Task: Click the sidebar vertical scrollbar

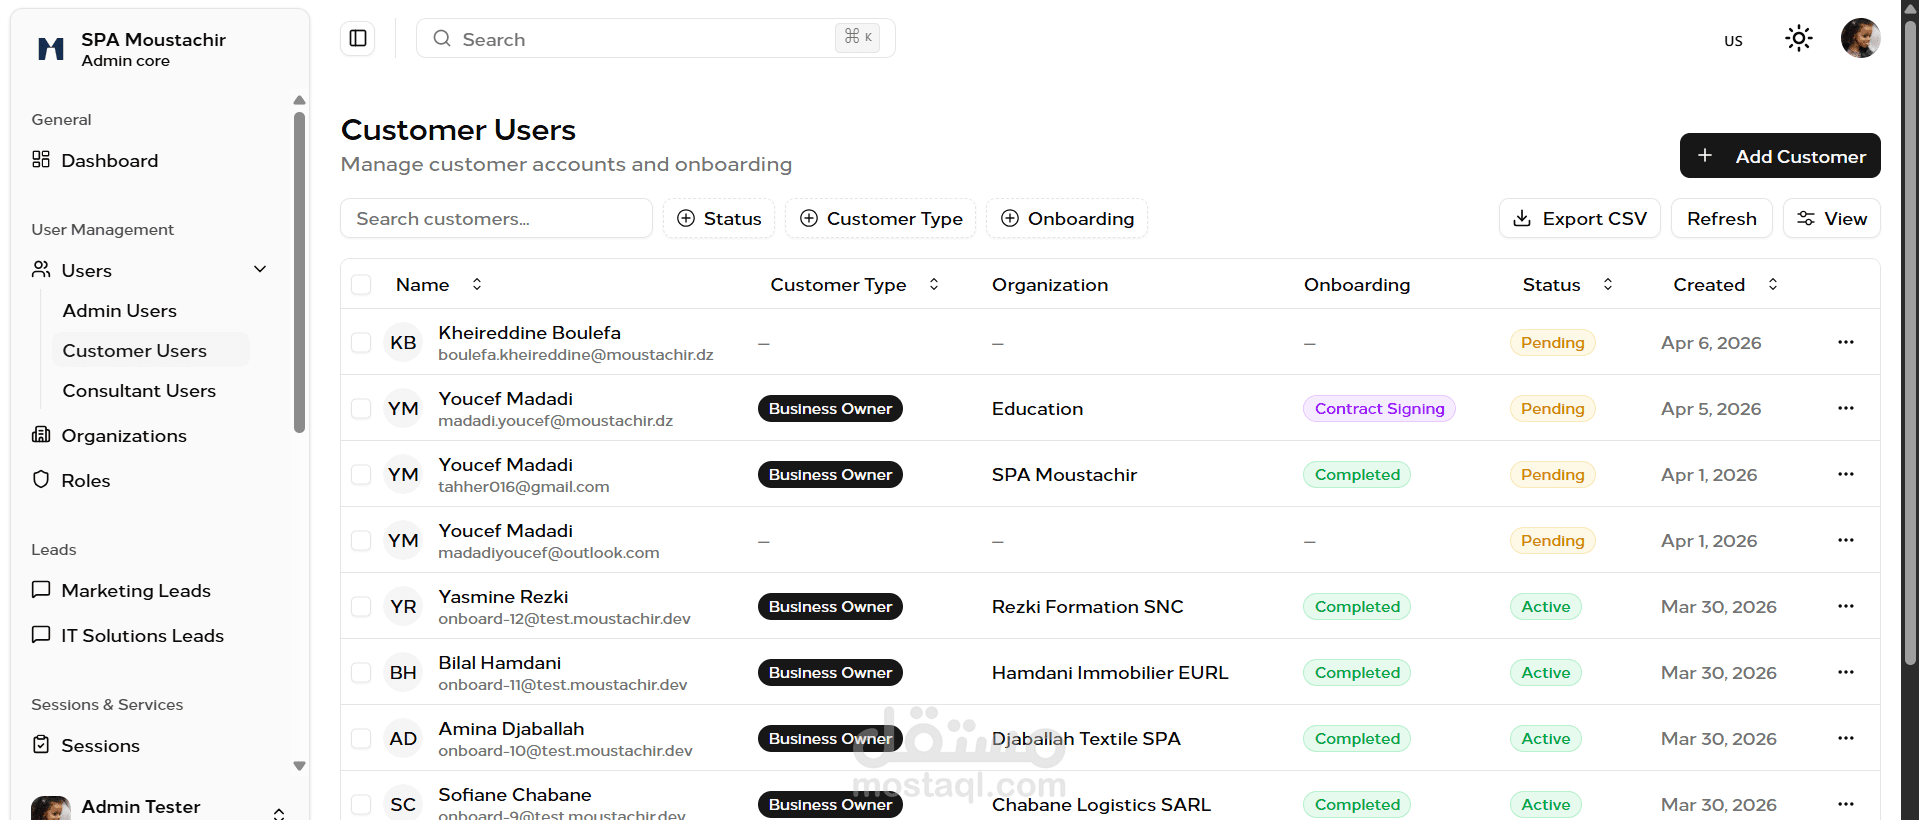Action: click(299, 270)
